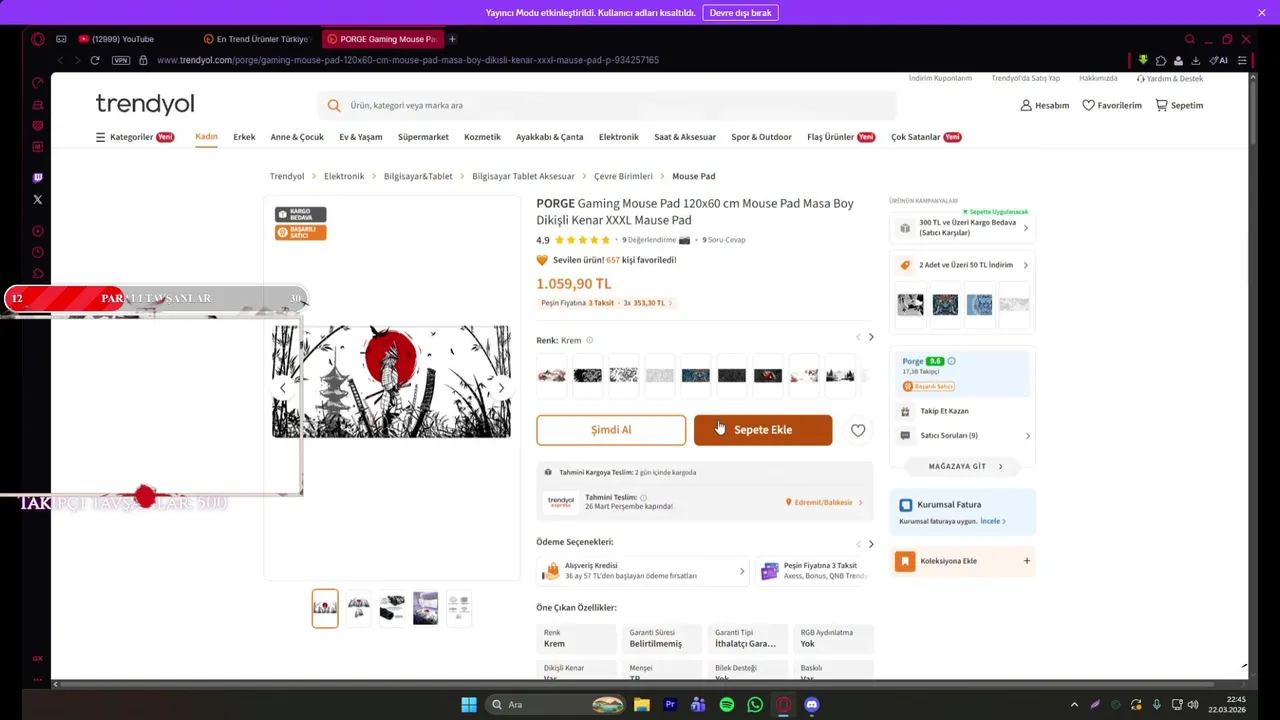Image resolution: width=1280 pixels, height=720 pixels.
Task: Open green download extension icon
Action: pyautogui.click(x=1143, y=60)
